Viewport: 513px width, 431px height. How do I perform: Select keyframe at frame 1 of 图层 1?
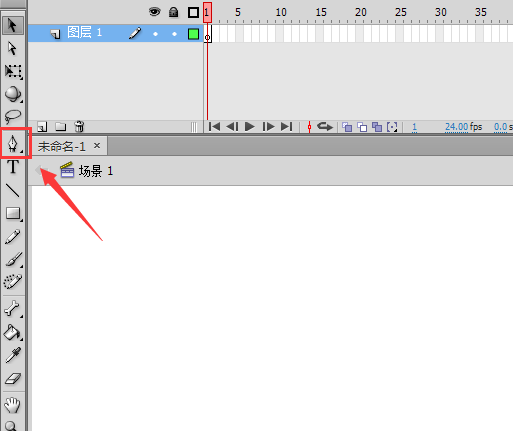pos(207,34)
